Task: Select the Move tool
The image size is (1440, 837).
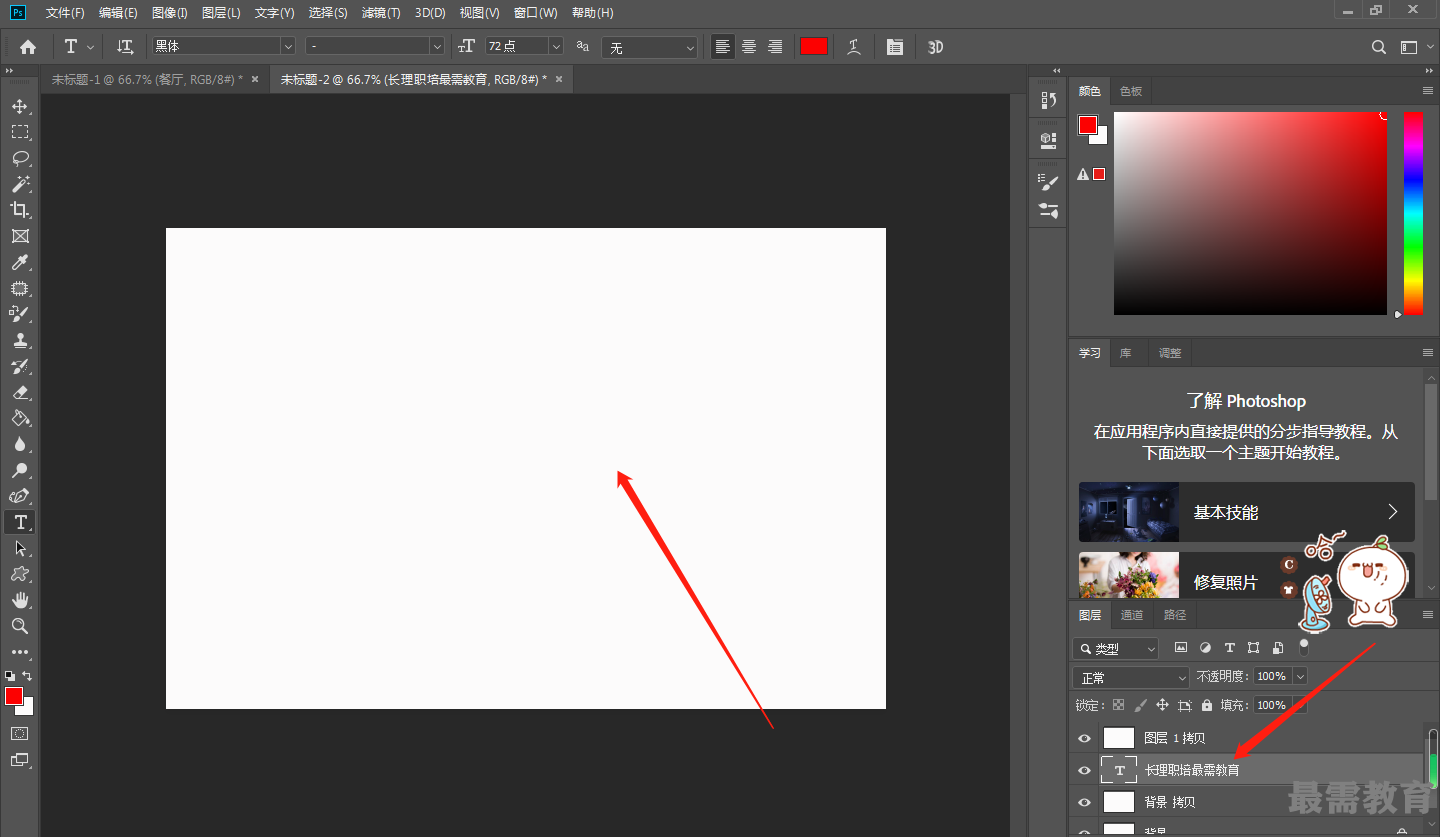Action: pyautogui.click(x=20, y=106)
